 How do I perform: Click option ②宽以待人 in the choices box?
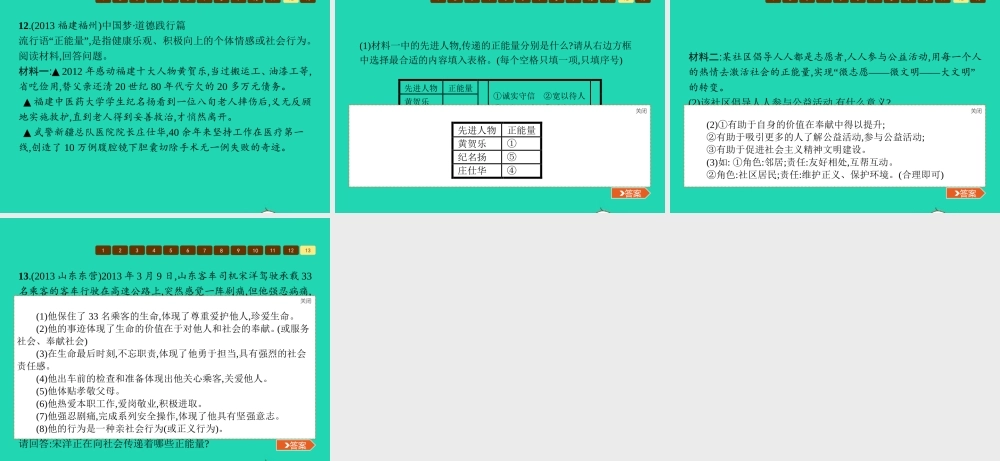(x=564, y=96)
